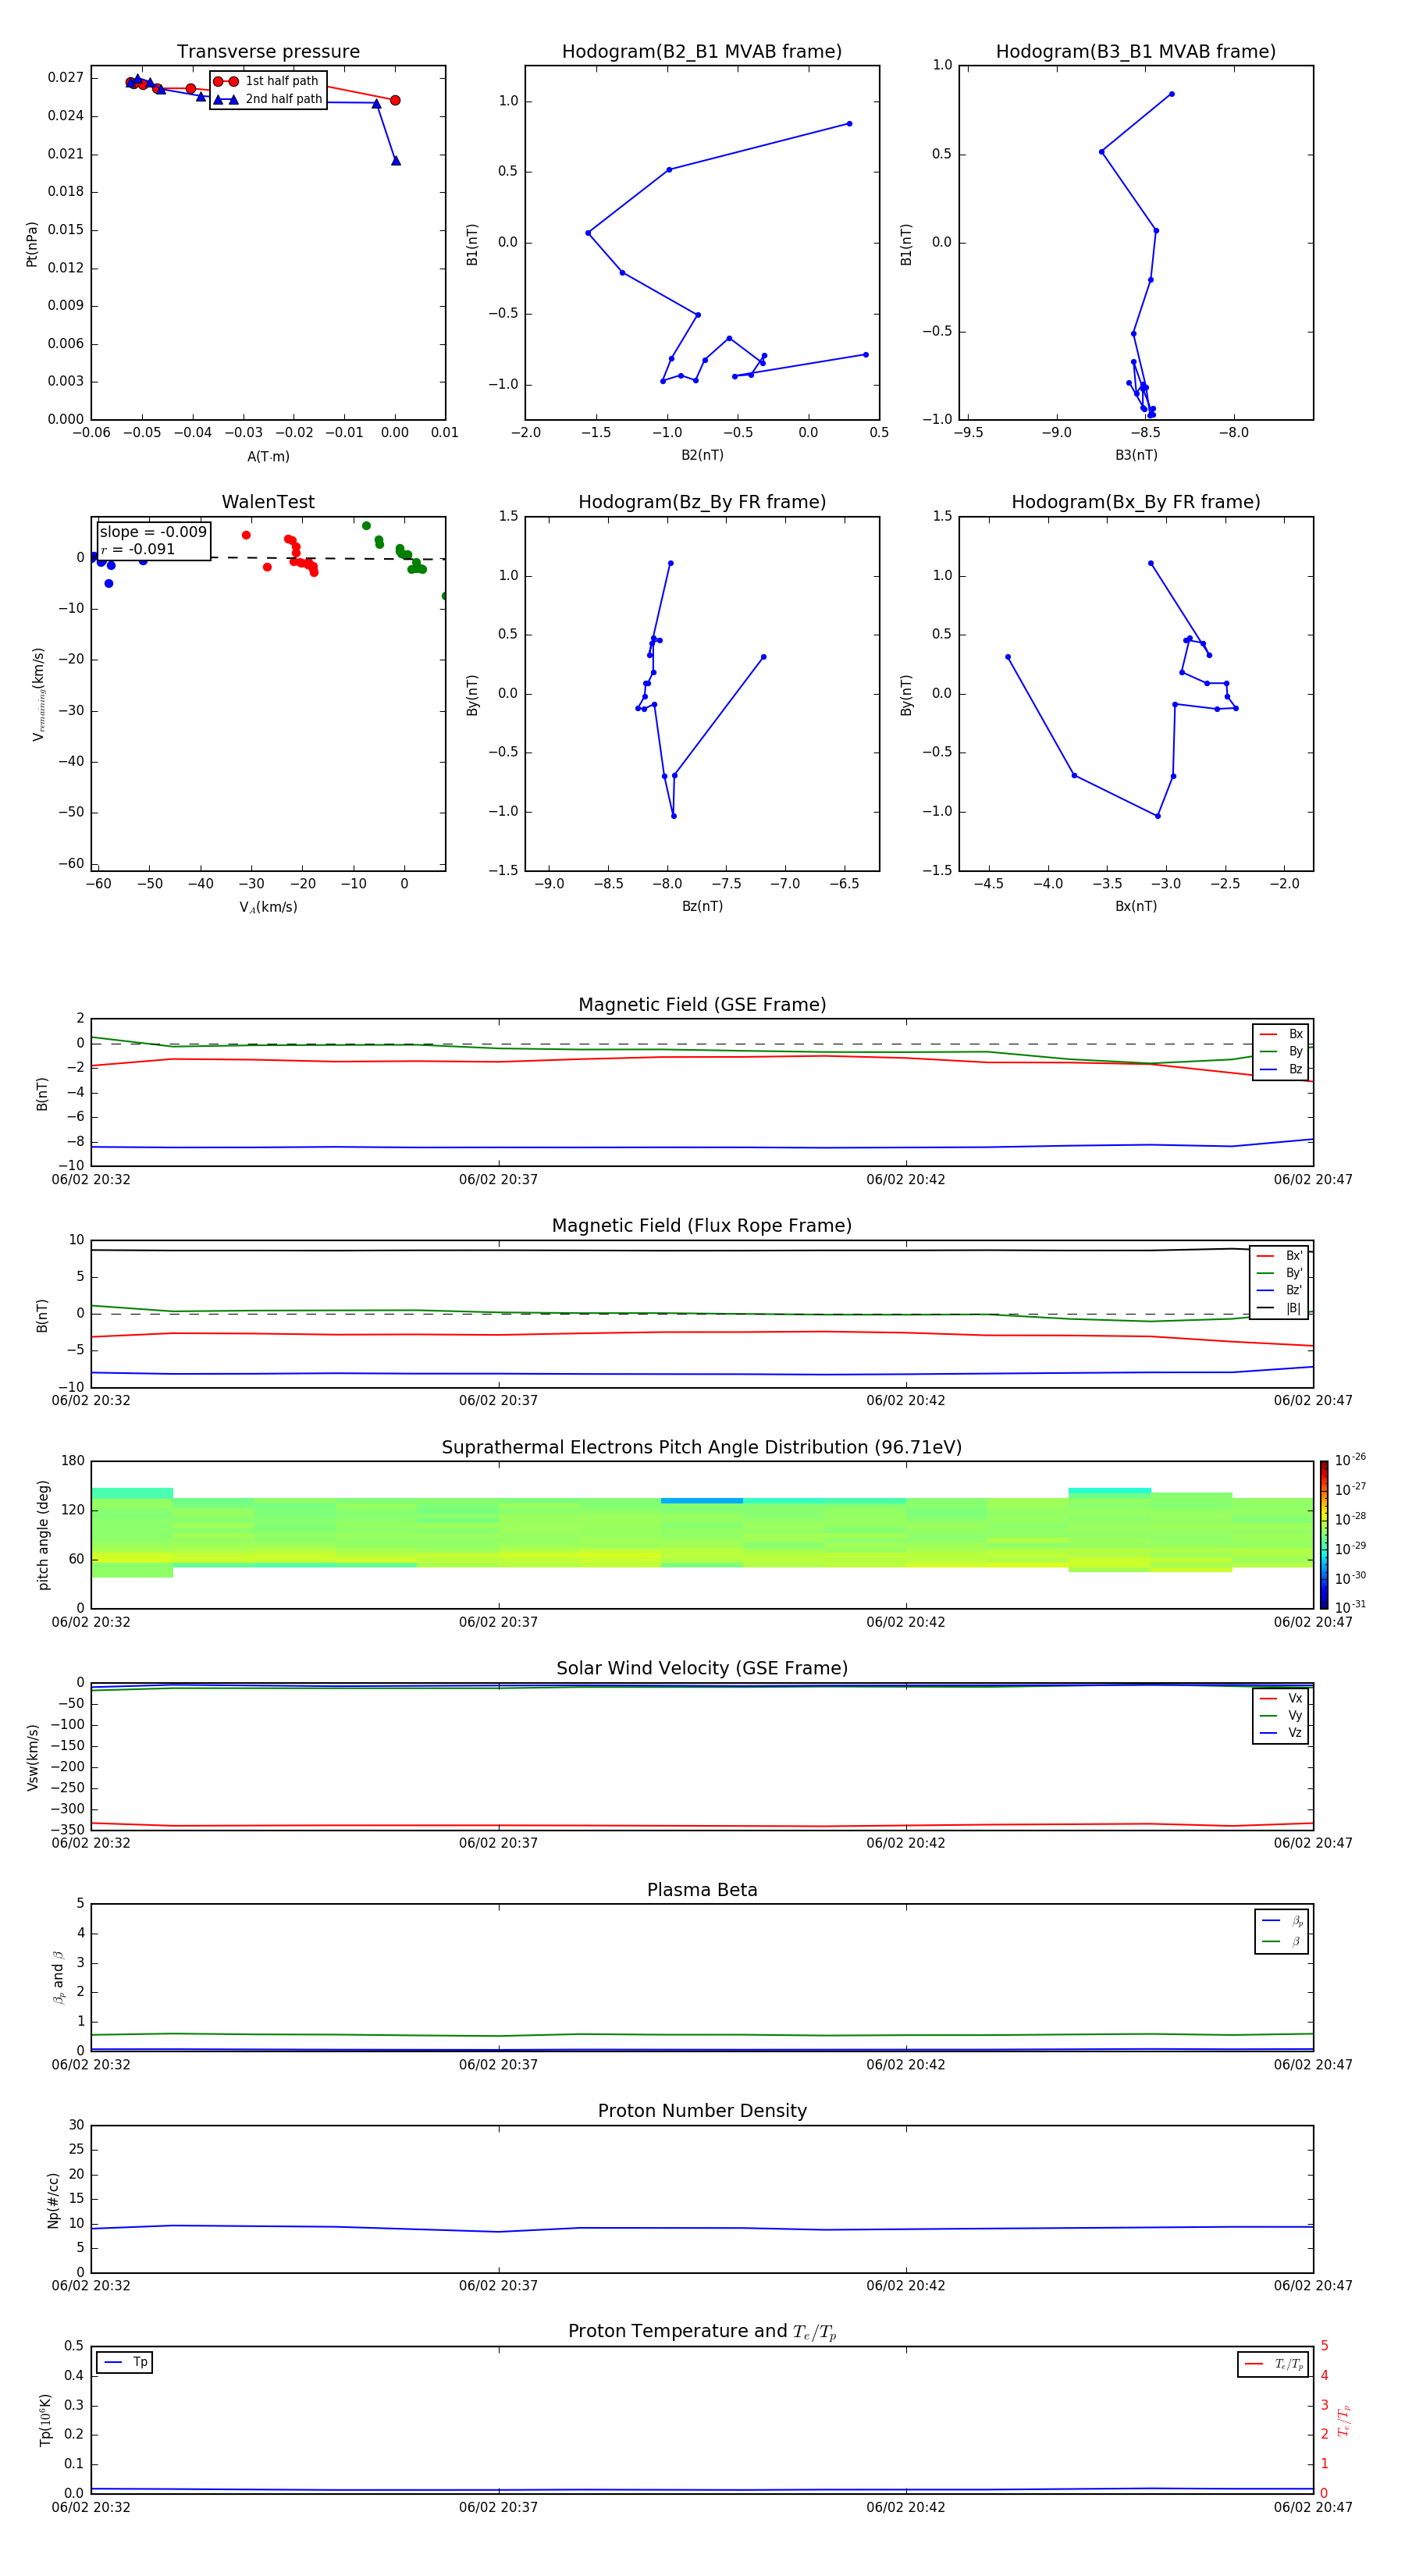Image resolution: width=1405 pixels, height=2576 pixels.
Task: Click the 'Pt(nPa)' y-axis label
Action: click(x=32, y=244)
